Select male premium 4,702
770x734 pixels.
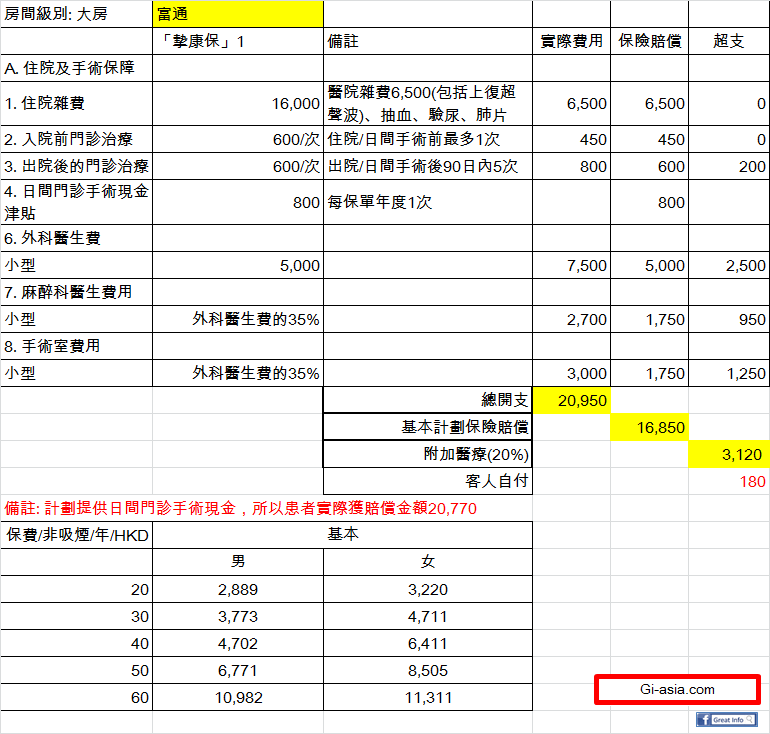click(238, 643)
